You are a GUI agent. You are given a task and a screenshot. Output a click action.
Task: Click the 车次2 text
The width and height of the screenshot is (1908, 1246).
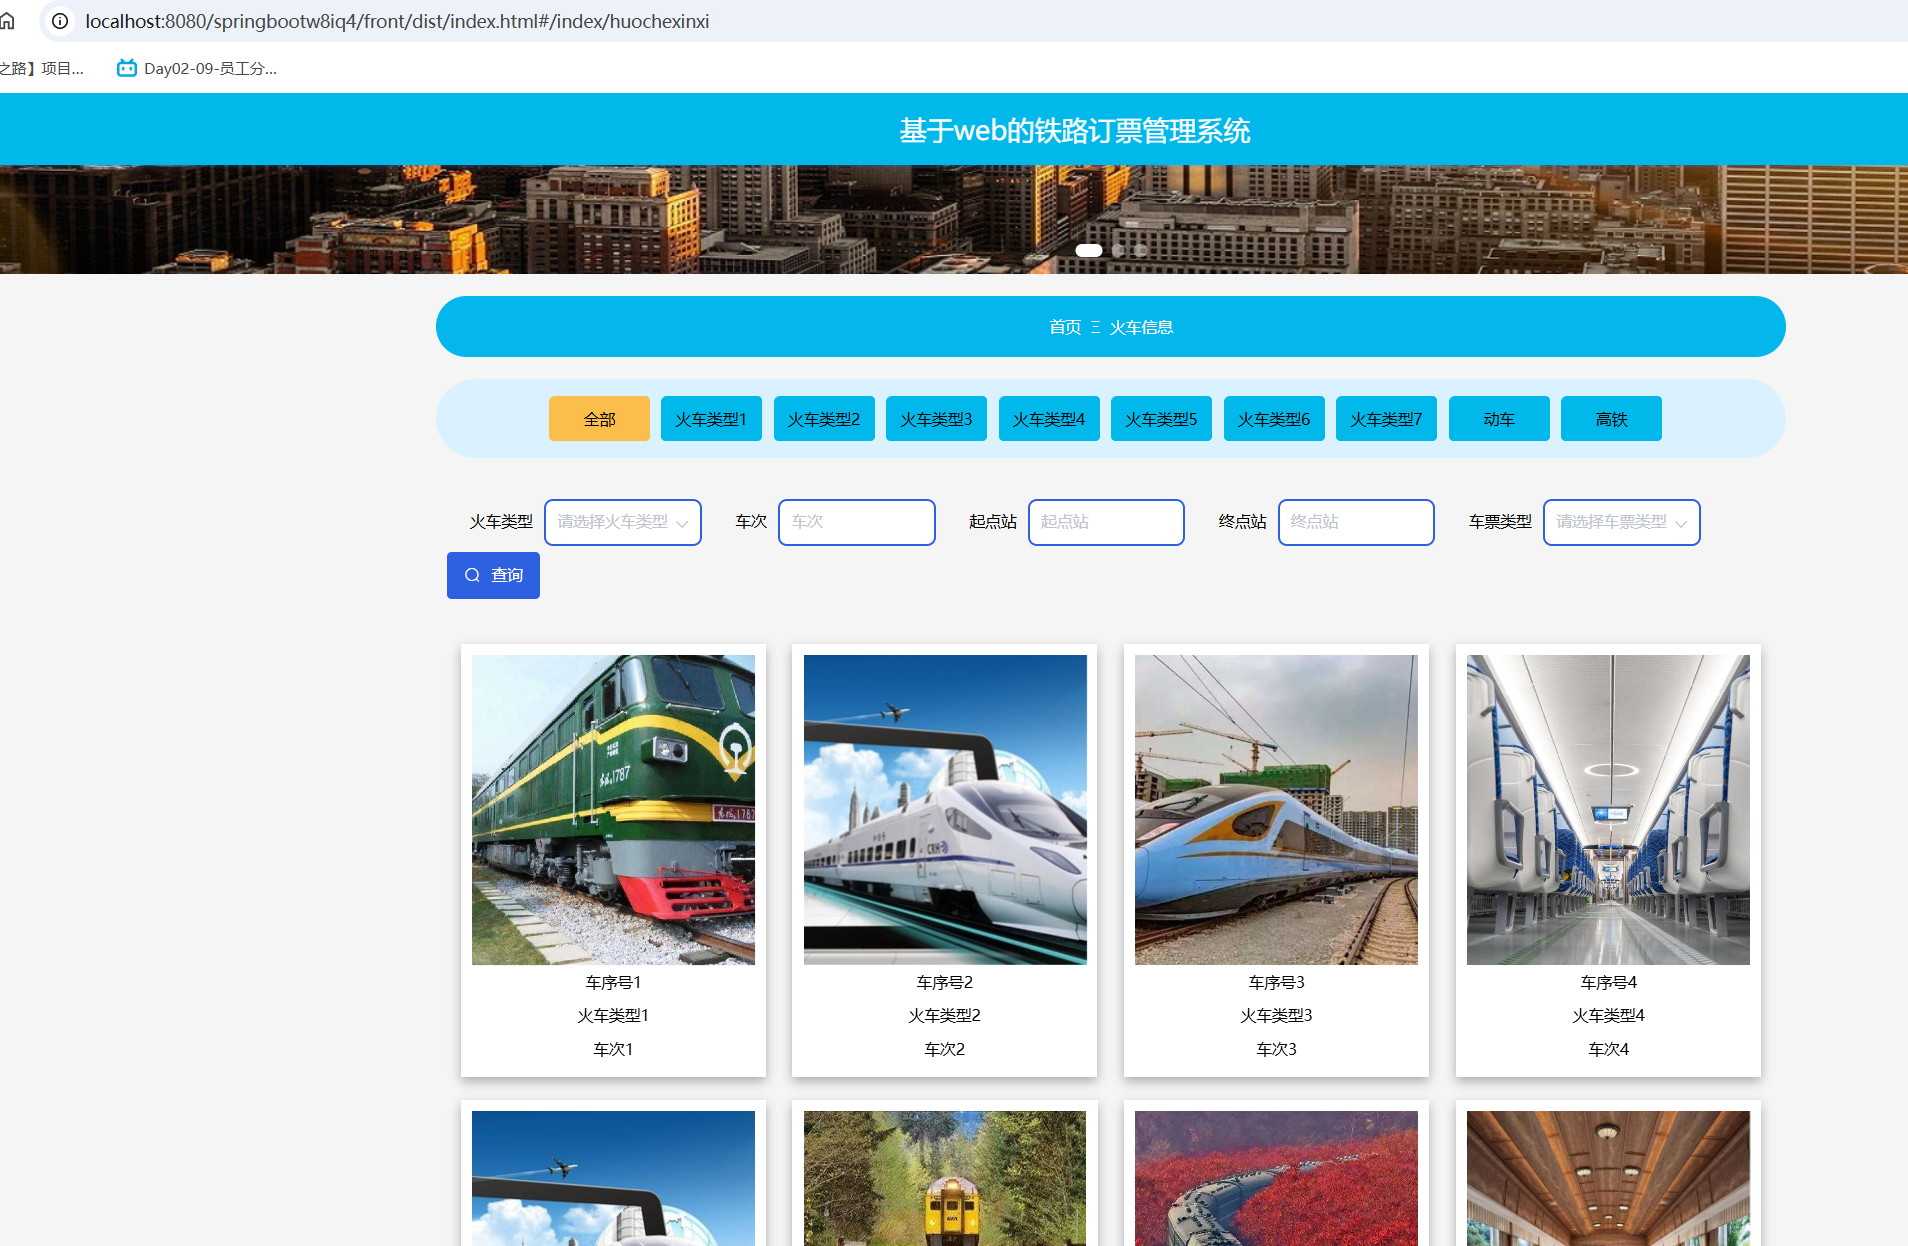(x=945, y=1049)
